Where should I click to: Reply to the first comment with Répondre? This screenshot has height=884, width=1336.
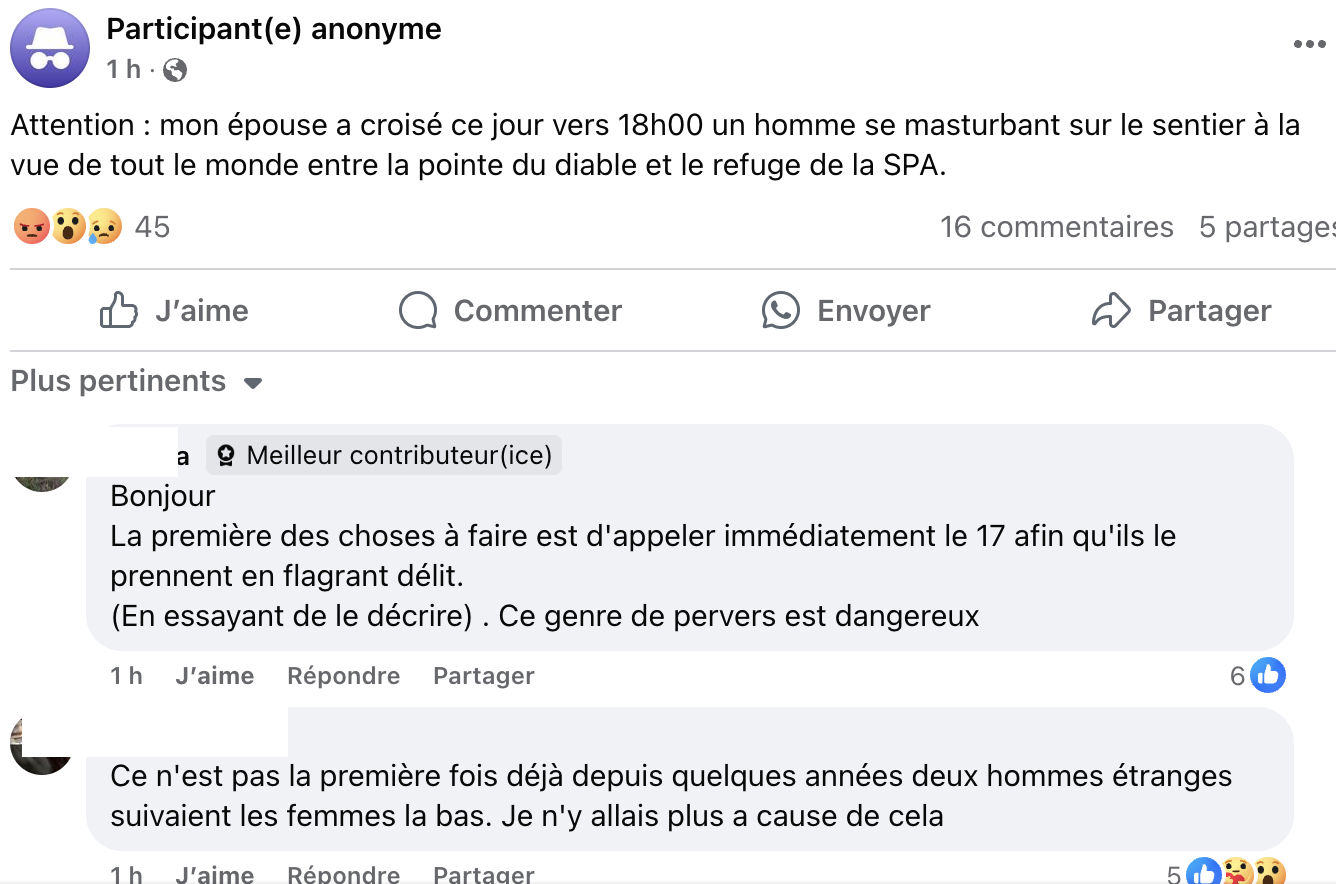click(x=343, y=676)
